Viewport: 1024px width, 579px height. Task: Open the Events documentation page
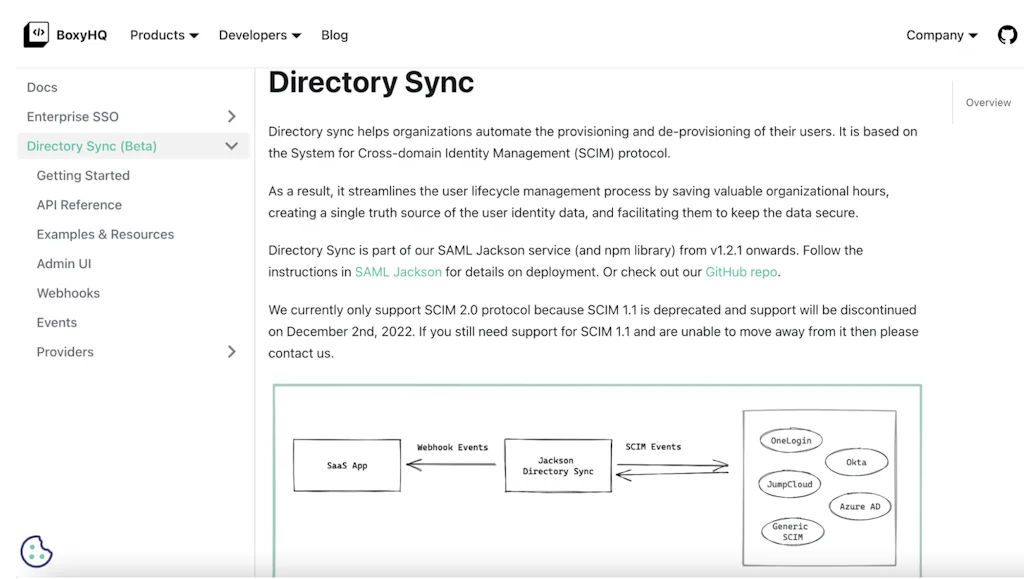tap(56, 322)
